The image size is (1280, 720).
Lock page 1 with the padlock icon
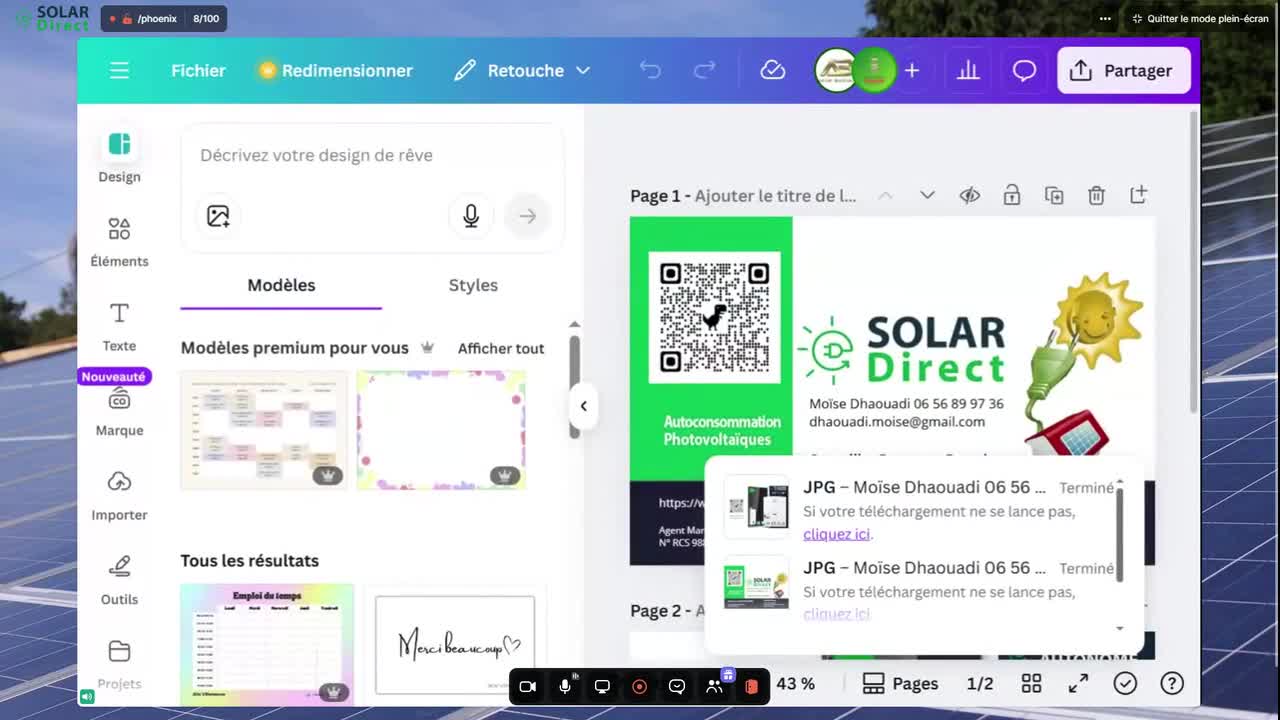(x=1012, y=195)
